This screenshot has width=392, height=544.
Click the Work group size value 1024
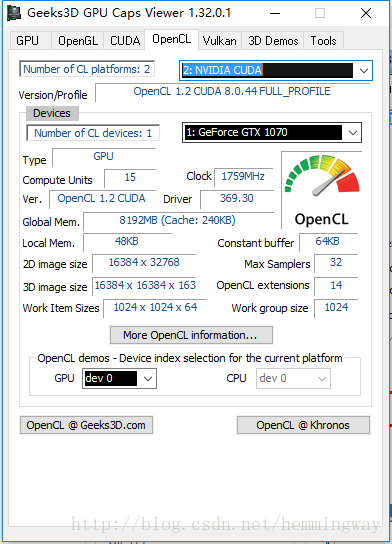336,308
